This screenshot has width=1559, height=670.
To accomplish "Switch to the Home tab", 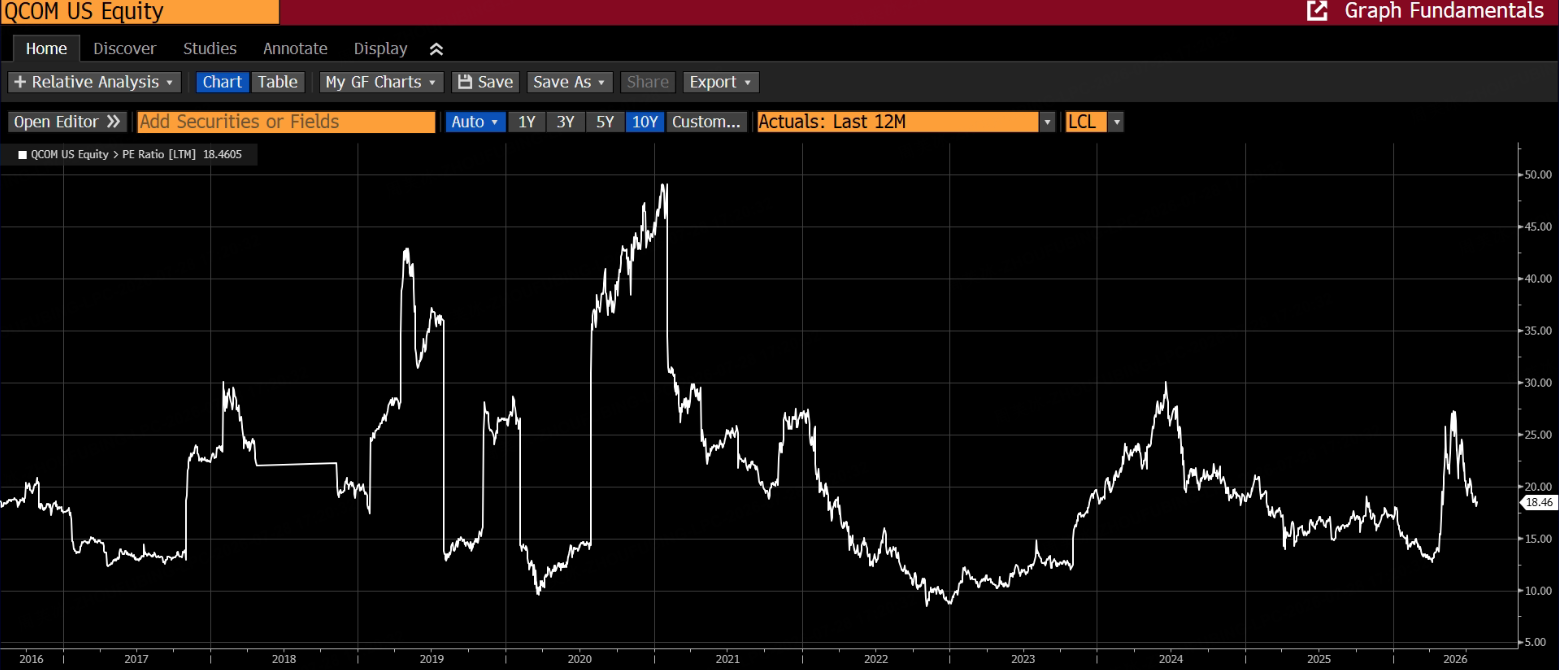I will tap(46, 48).
